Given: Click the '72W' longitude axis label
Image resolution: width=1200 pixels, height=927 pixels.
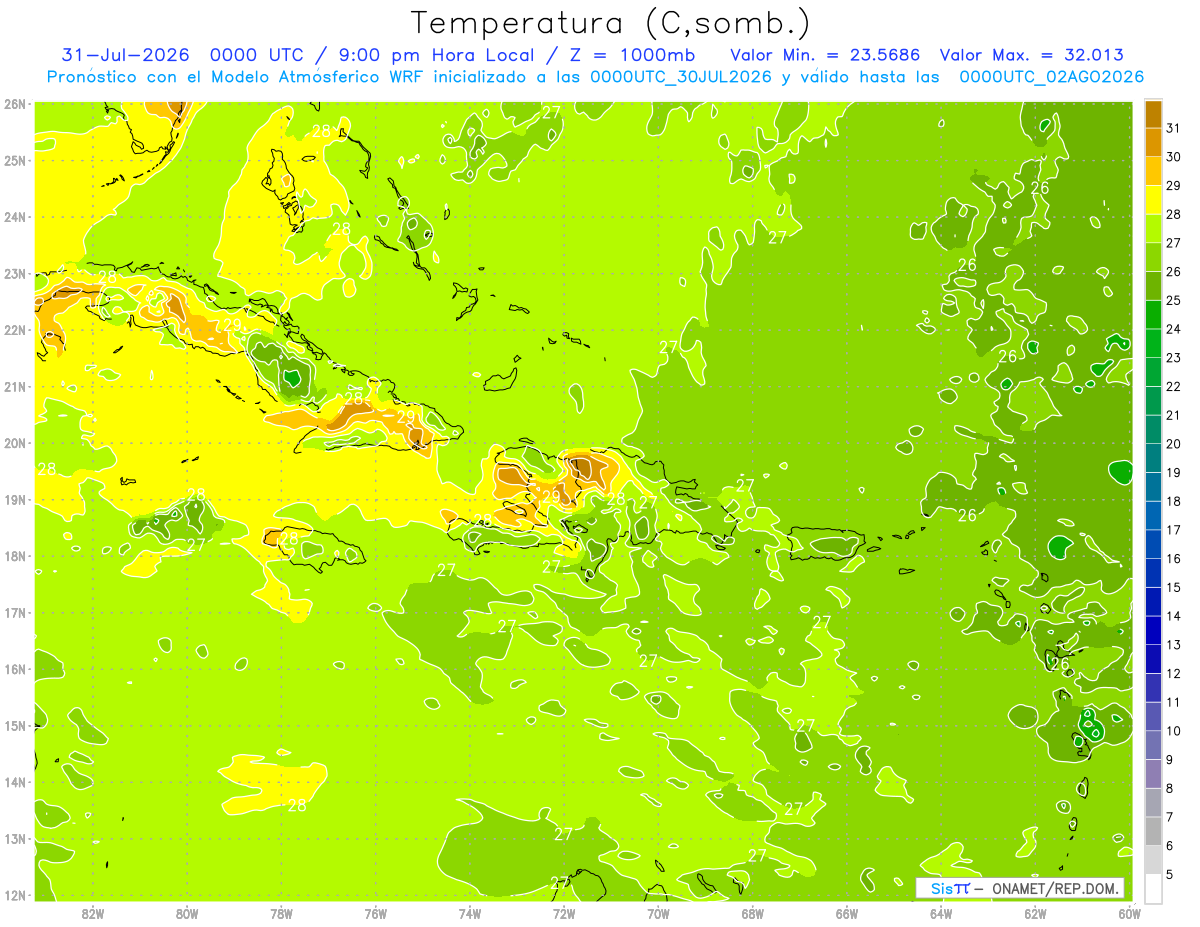Looking at the screenshot, I should [564, 912].
